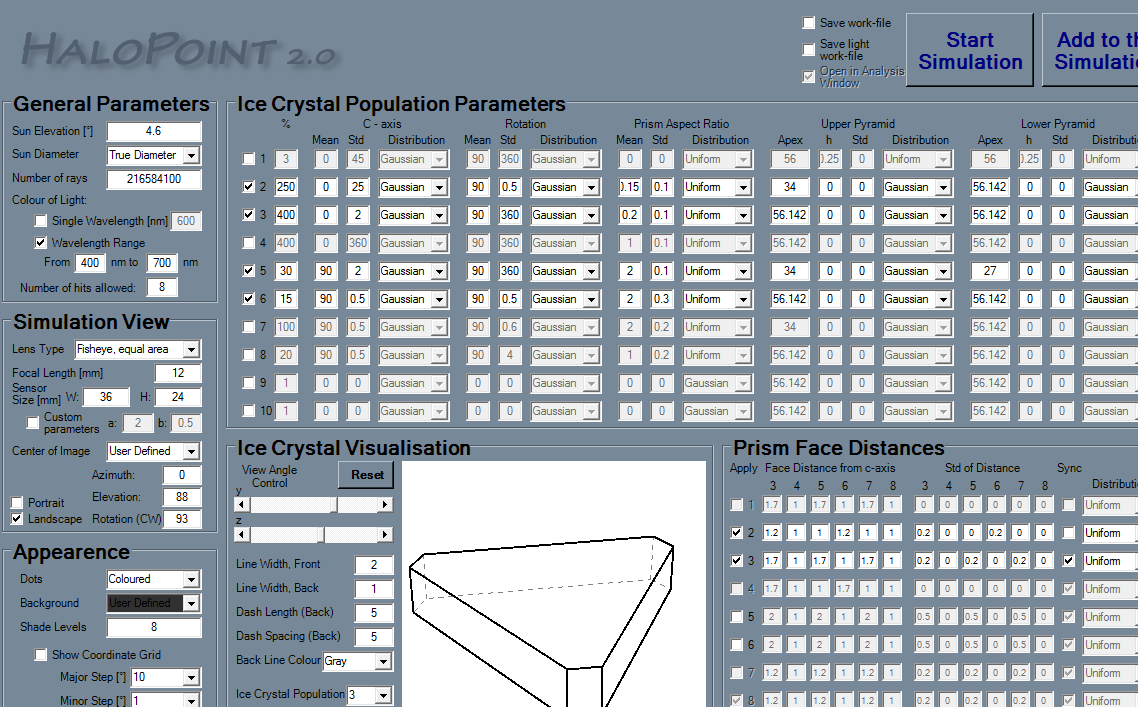Click the Azimuth input field

[182, 475]
